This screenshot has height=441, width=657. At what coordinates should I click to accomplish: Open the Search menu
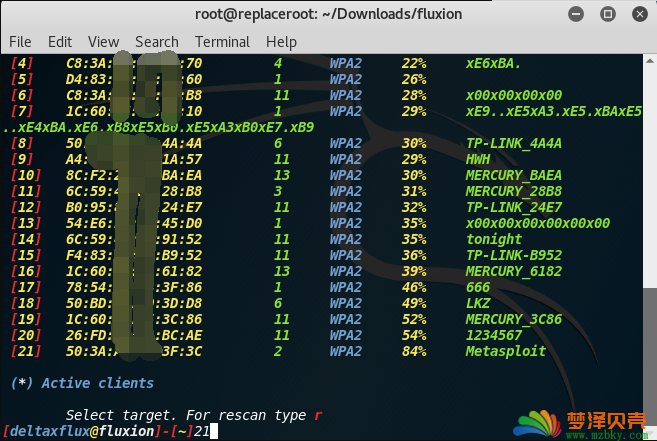[157, 42]
